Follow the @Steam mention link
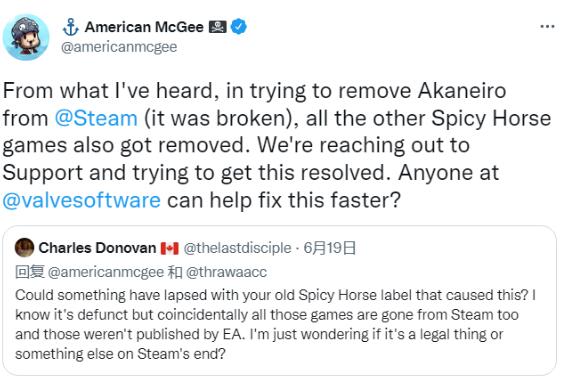 [96, 118]
